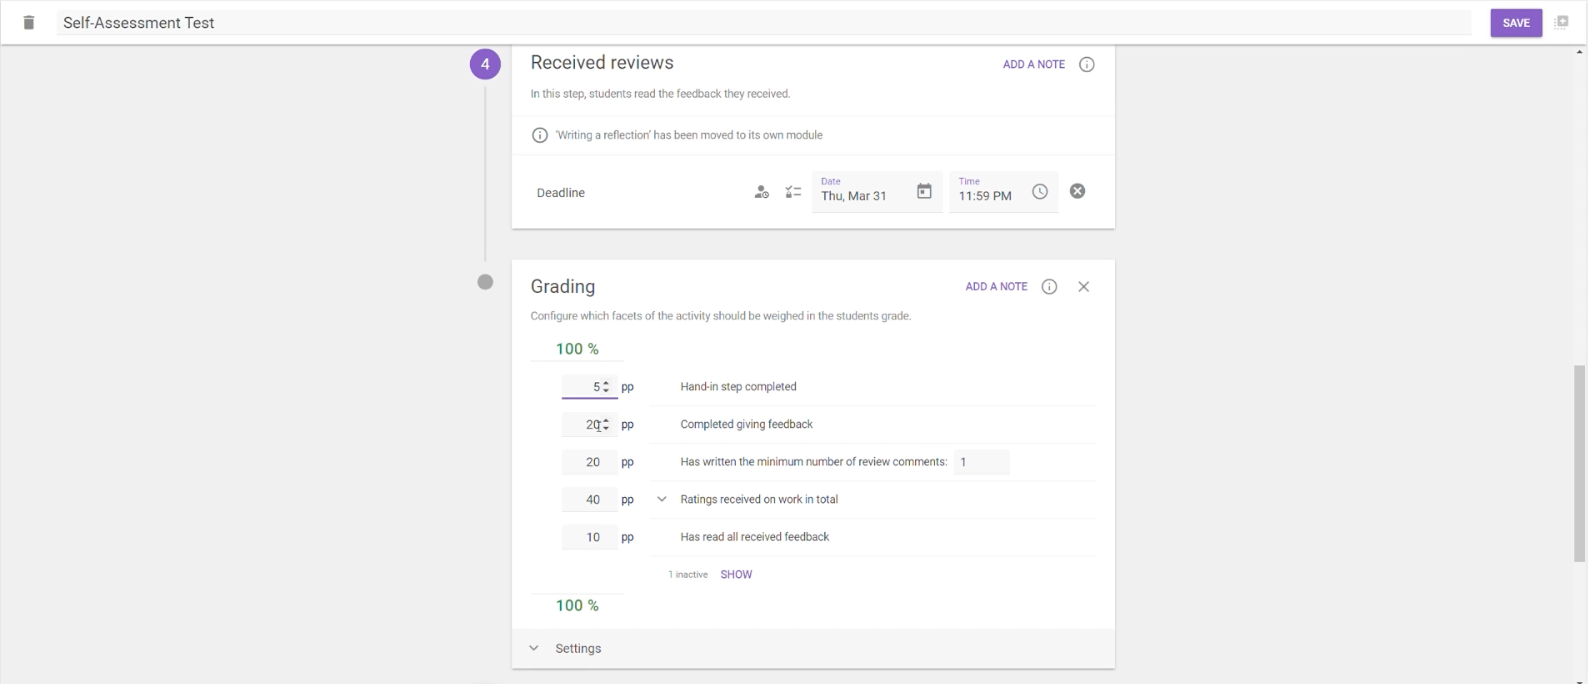The width and height of the screenshot is (1588, 684).
Task: Click the person-with-clock deadline icon
Action: pos(761,192)
